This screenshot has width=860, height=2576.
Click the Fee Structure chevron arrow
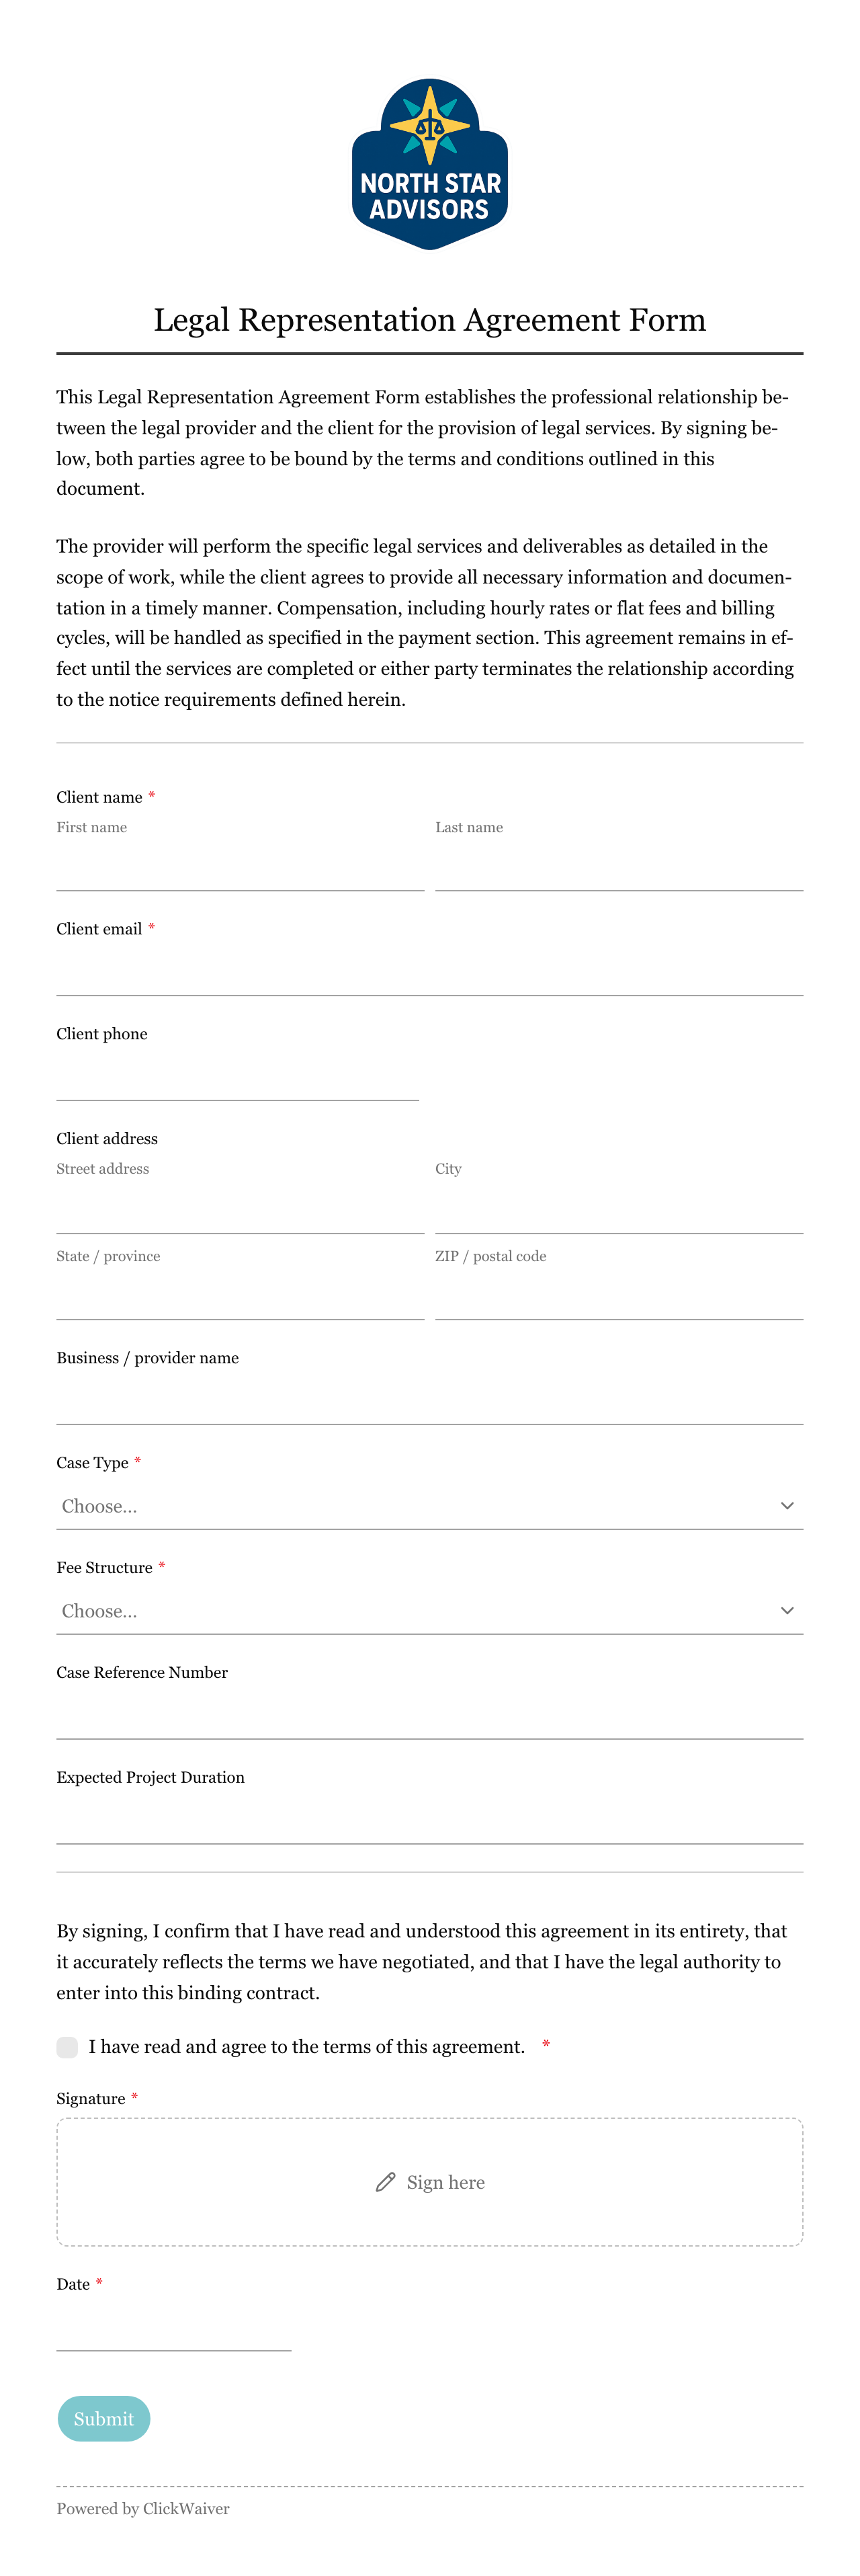[x=787, y=1611]
